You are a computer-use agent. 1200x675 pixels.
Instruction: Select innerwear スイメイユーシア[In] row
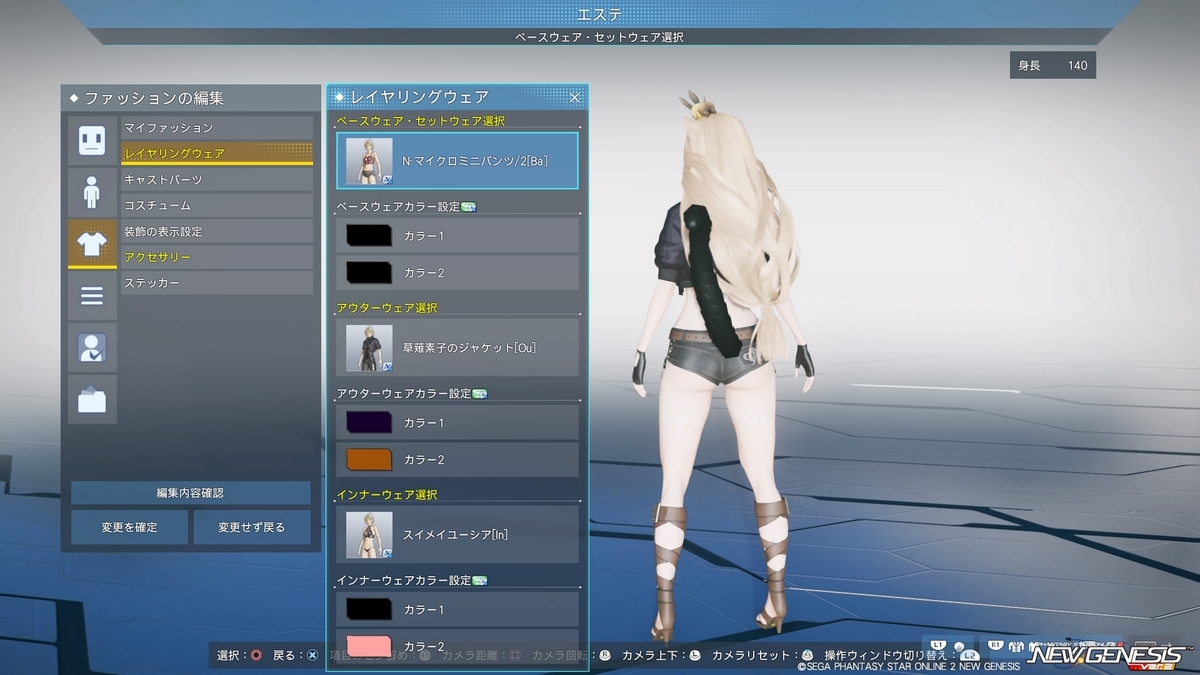pyautogui.click(x=457, y=535)
